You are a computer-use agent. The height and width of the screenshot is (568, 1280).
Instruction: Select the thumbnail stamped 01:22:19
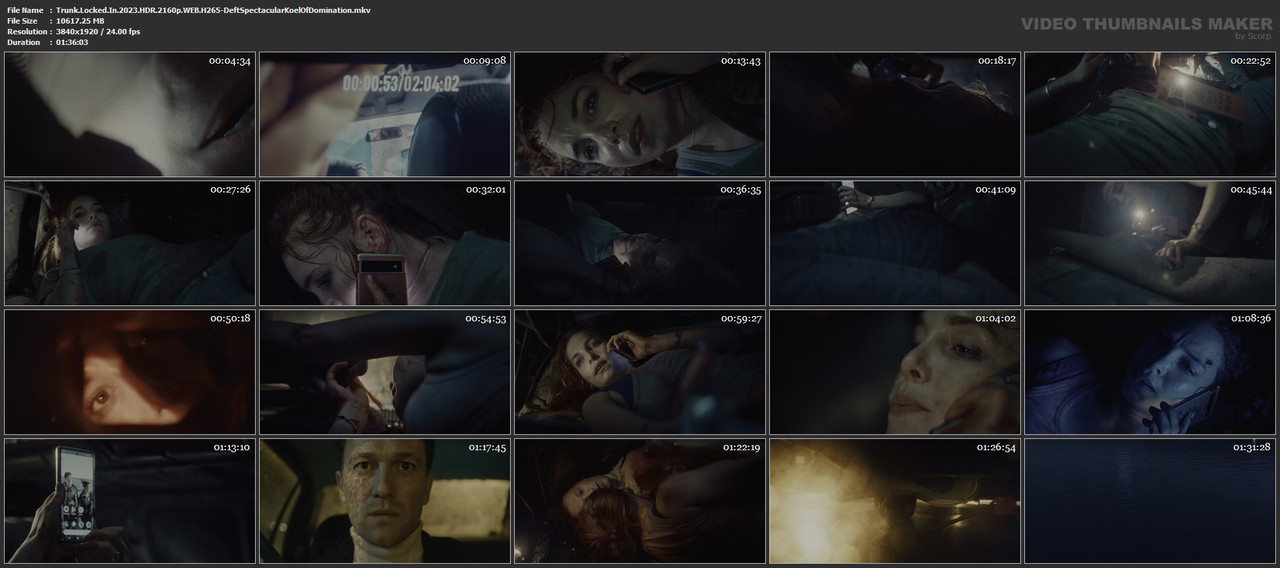click(x=640, y=500)
